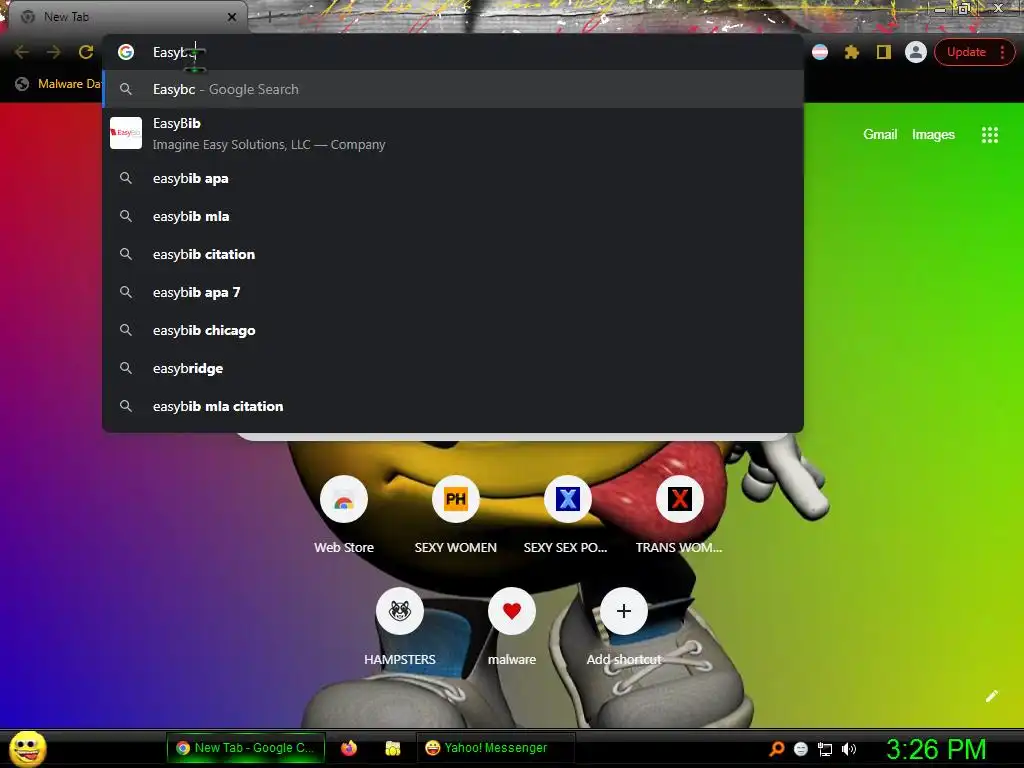This screenshot has height=768, width=1024.
Task: Click the 3:26 PM clock
Action: 936,749
